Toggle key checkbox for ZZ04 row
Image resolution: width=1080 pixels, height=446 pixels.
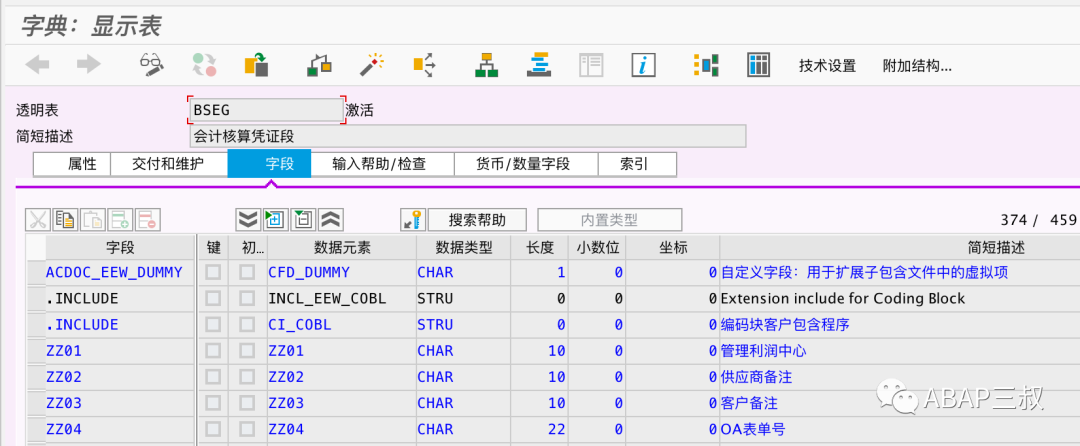(x=214, y=429)
